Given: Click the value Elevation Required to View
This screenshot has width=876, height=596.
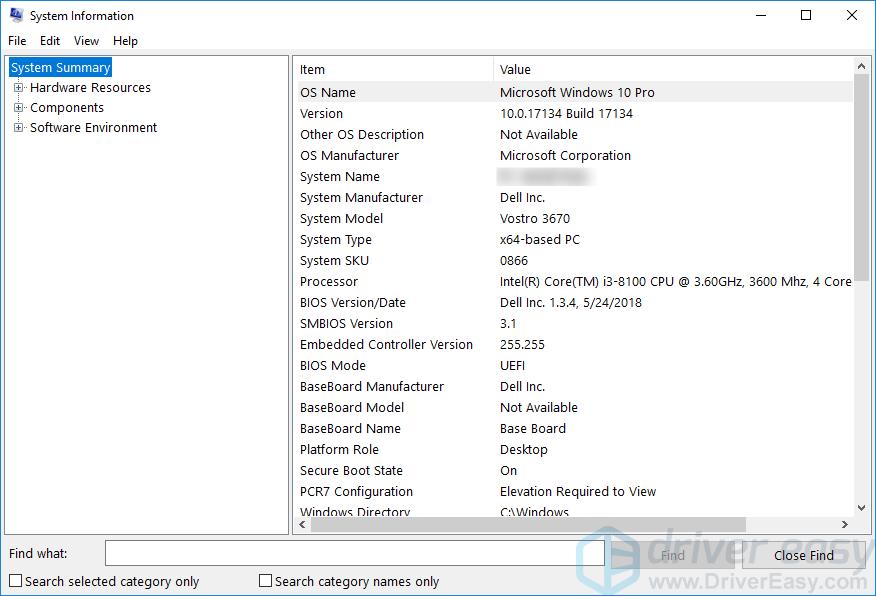Looking at the screenshot, I should [x=578, y=492].
